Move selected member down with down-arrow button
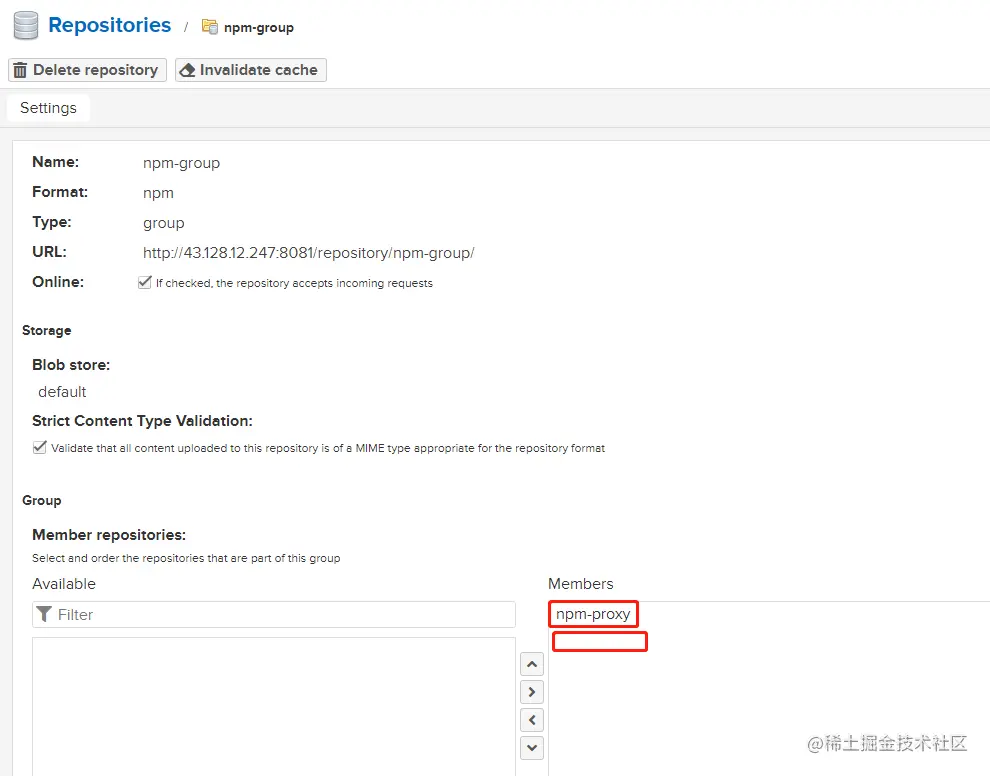Image resolution: width=990 pixels, height=776 pixels. 532,748
